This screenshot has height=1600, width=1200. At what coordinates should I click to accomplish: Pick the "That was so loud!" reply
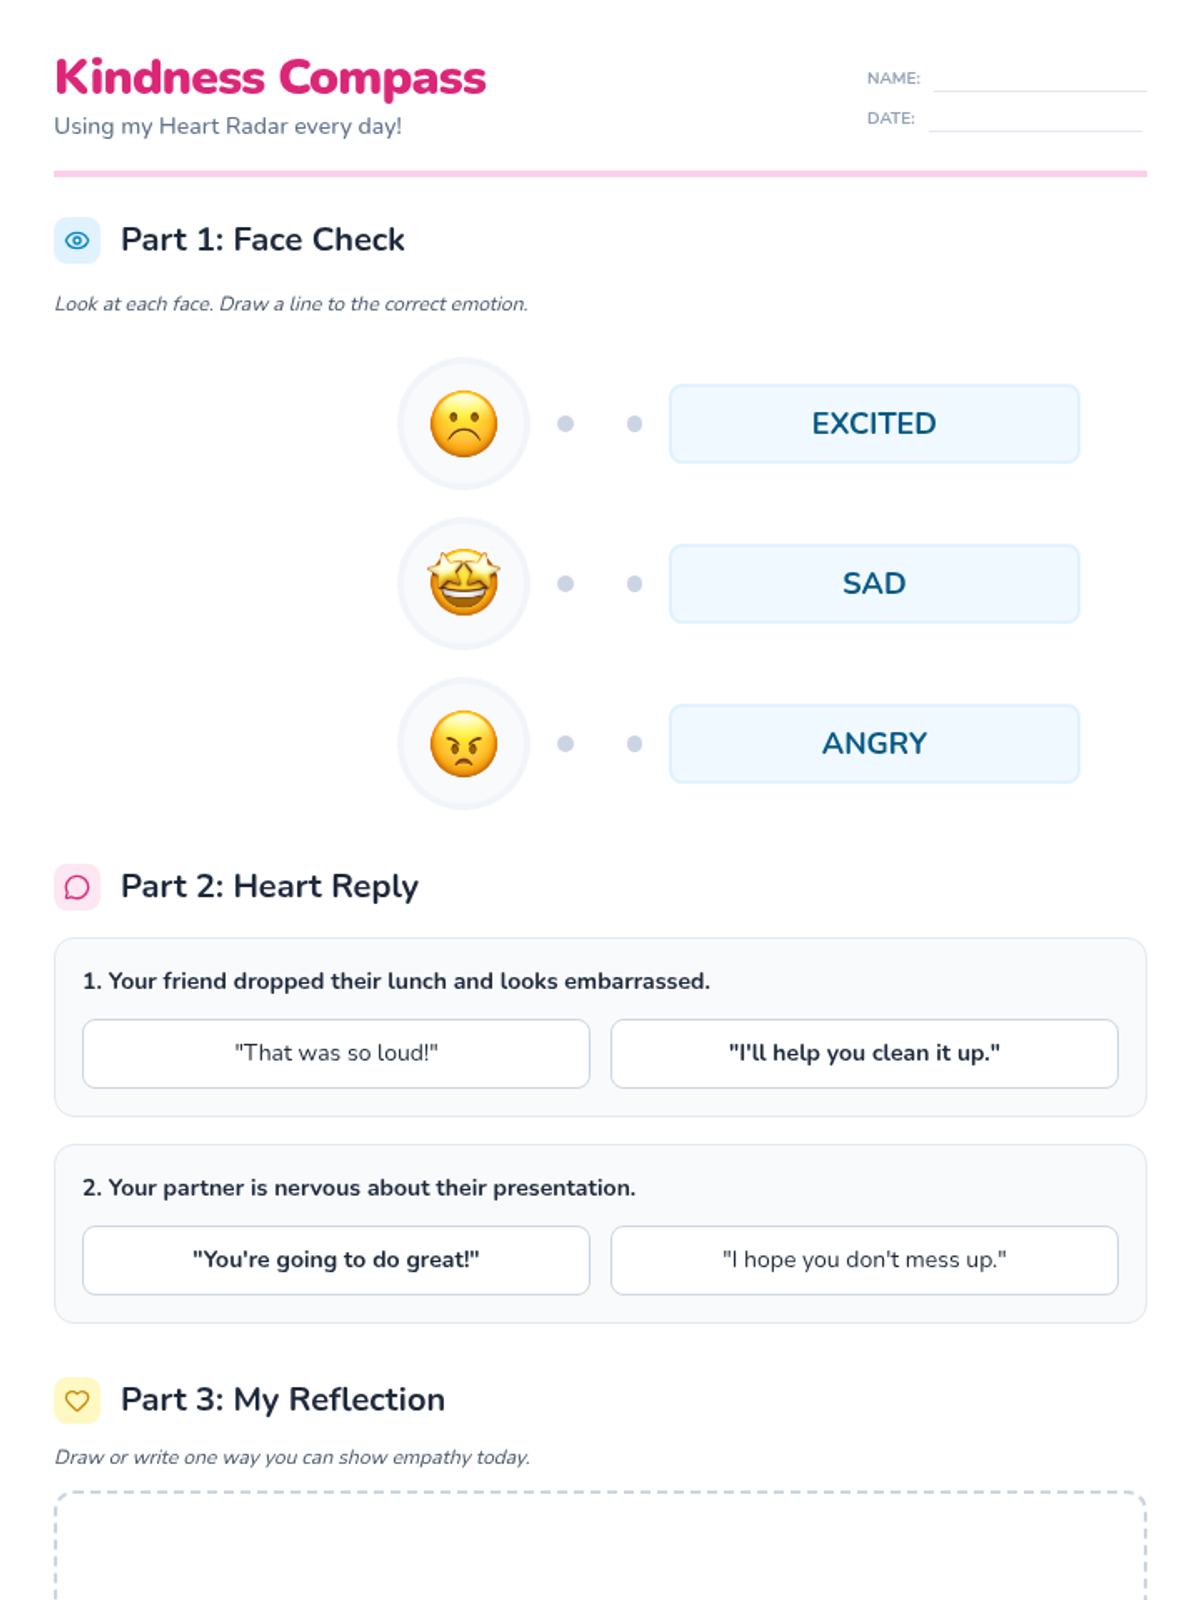pyautogui.click(x=336, y=1054)
